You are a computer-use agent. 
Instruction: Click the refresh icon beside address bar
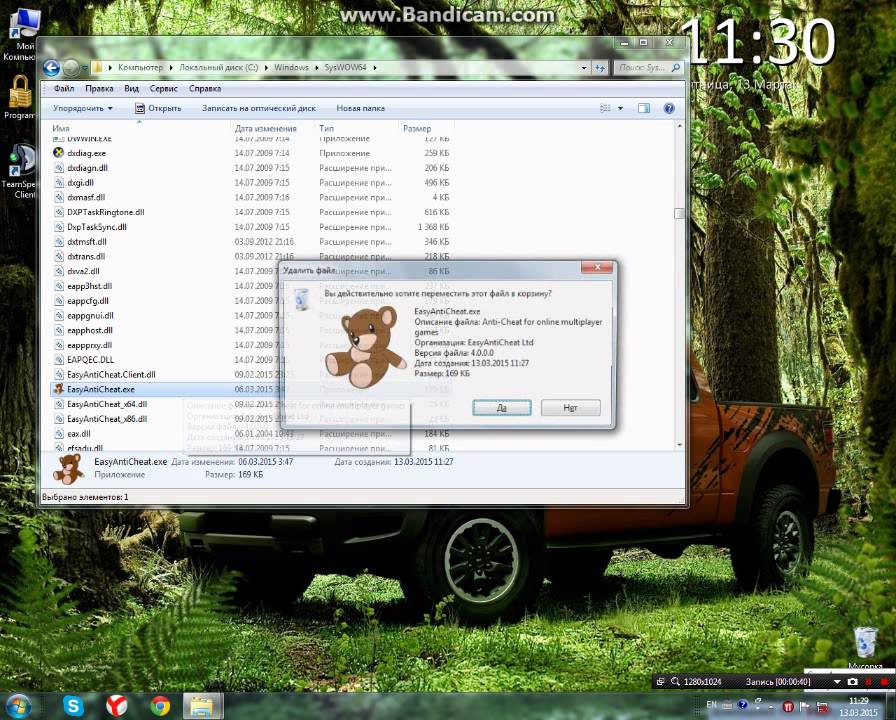click(599, 67)
